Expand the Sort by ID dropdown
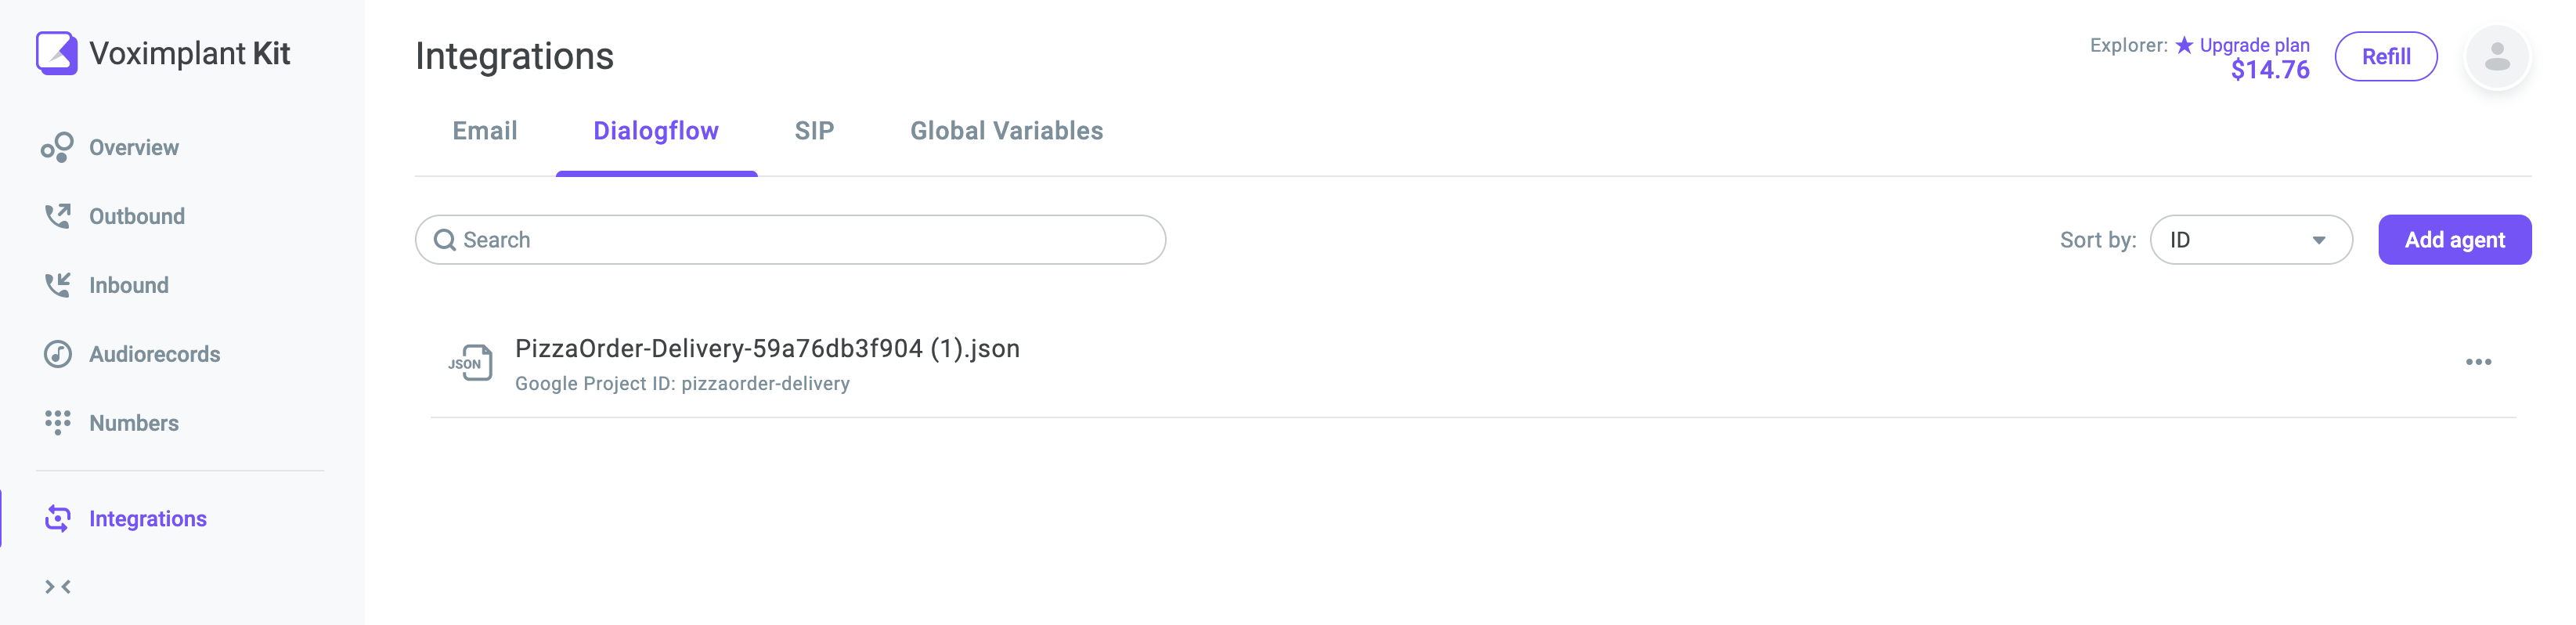 tap(2250, 240)
